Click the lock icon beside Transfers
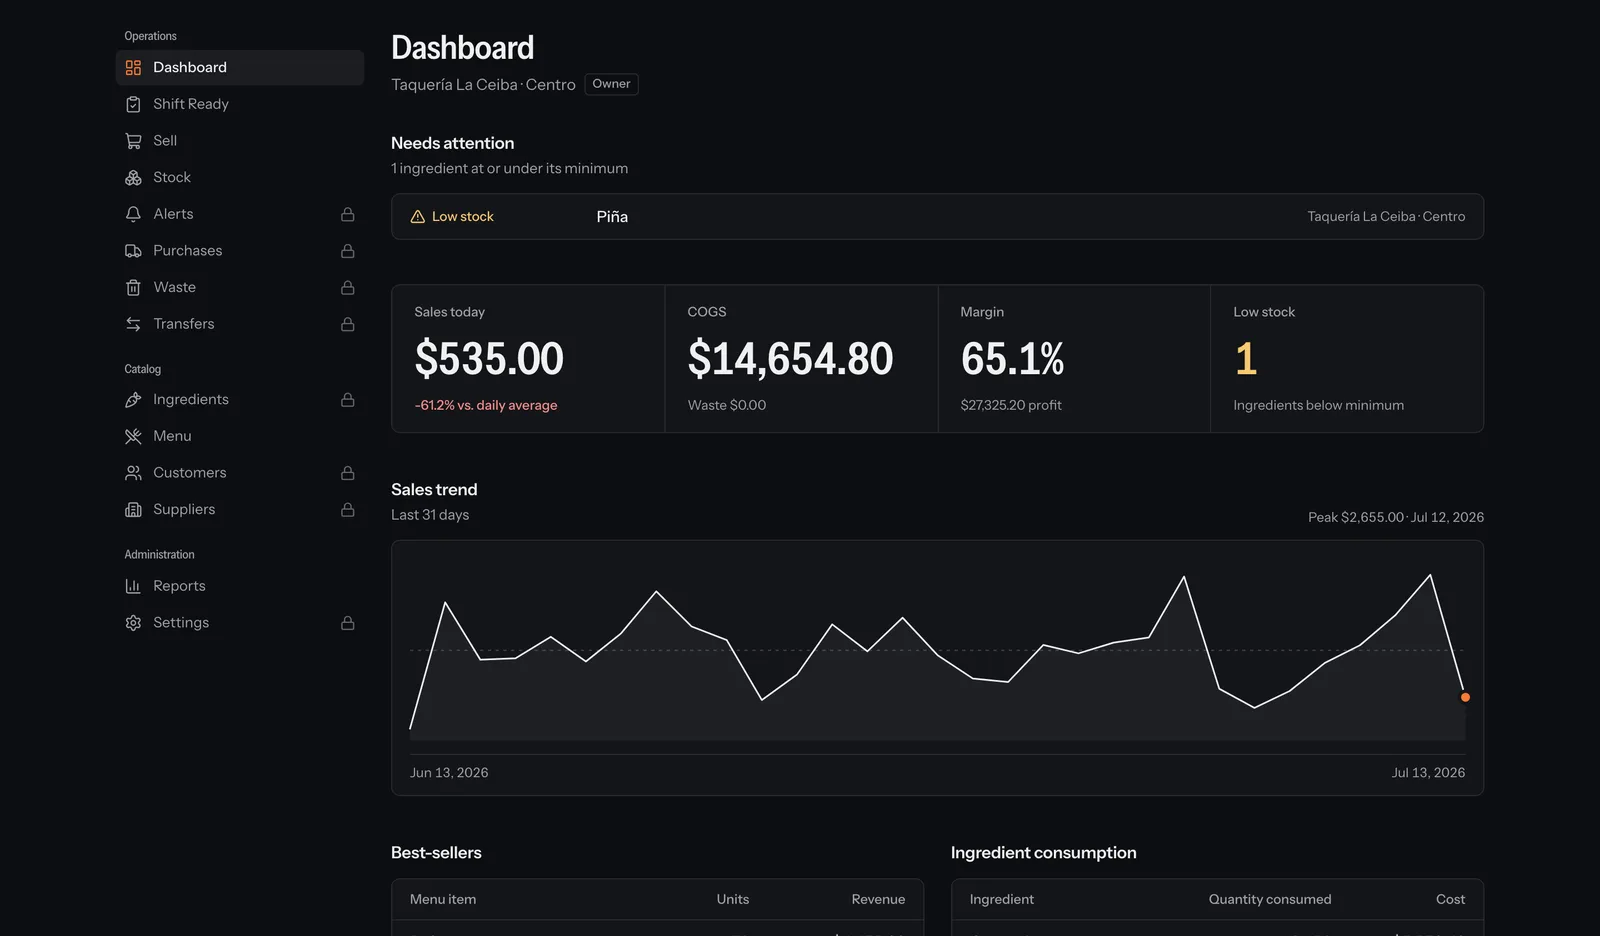1600x936 pixels. coord(348,324)
